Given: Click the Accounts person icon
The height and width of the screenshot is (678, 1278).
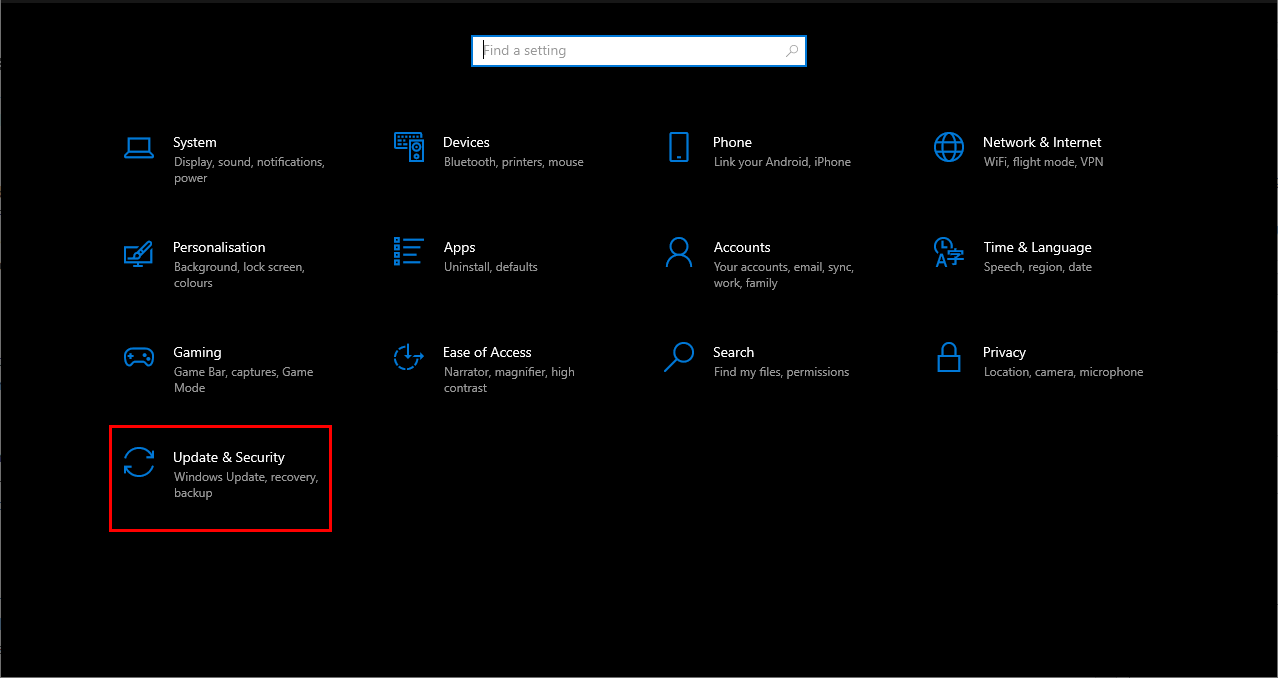Looking at the screenshot, I should (x=679, y=252).
